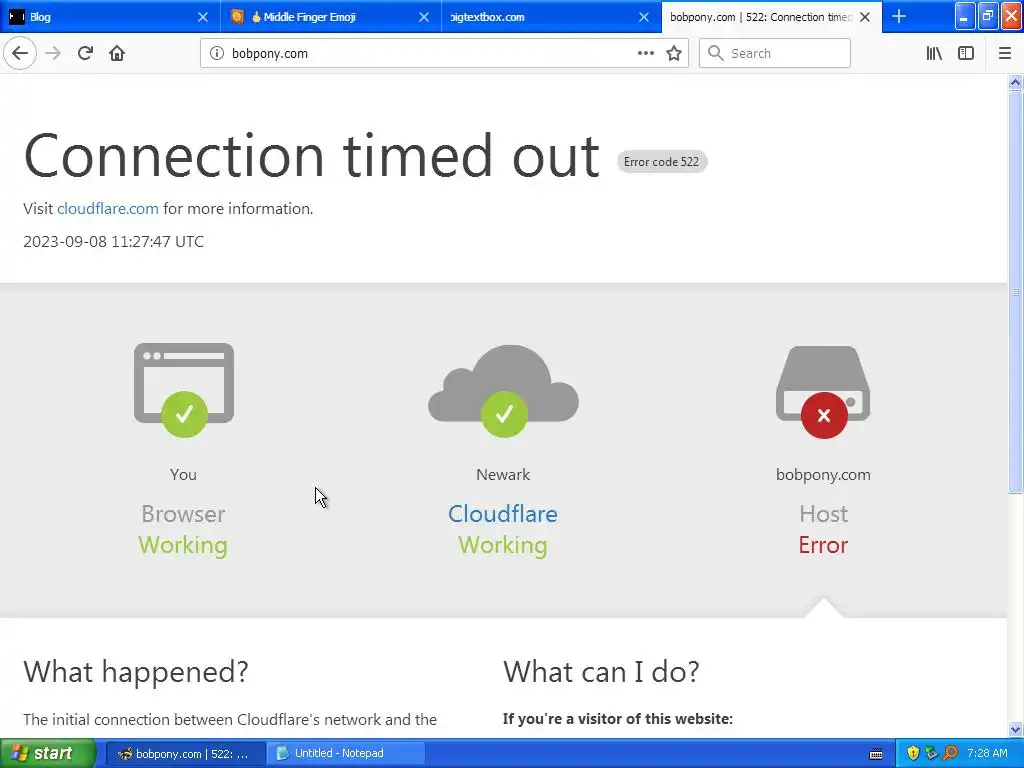1024x768 pixels.
Task: Open a new tab with plus button
Action: click(x=899, y=16)
